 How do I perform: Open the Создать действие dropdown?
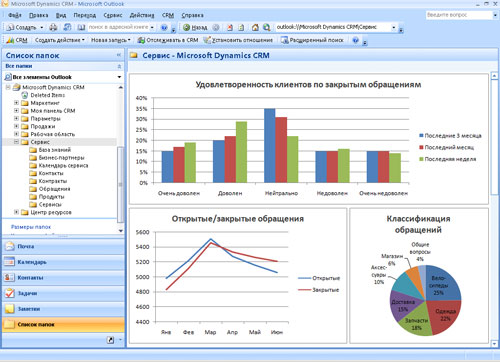click(x=60, y=40)
